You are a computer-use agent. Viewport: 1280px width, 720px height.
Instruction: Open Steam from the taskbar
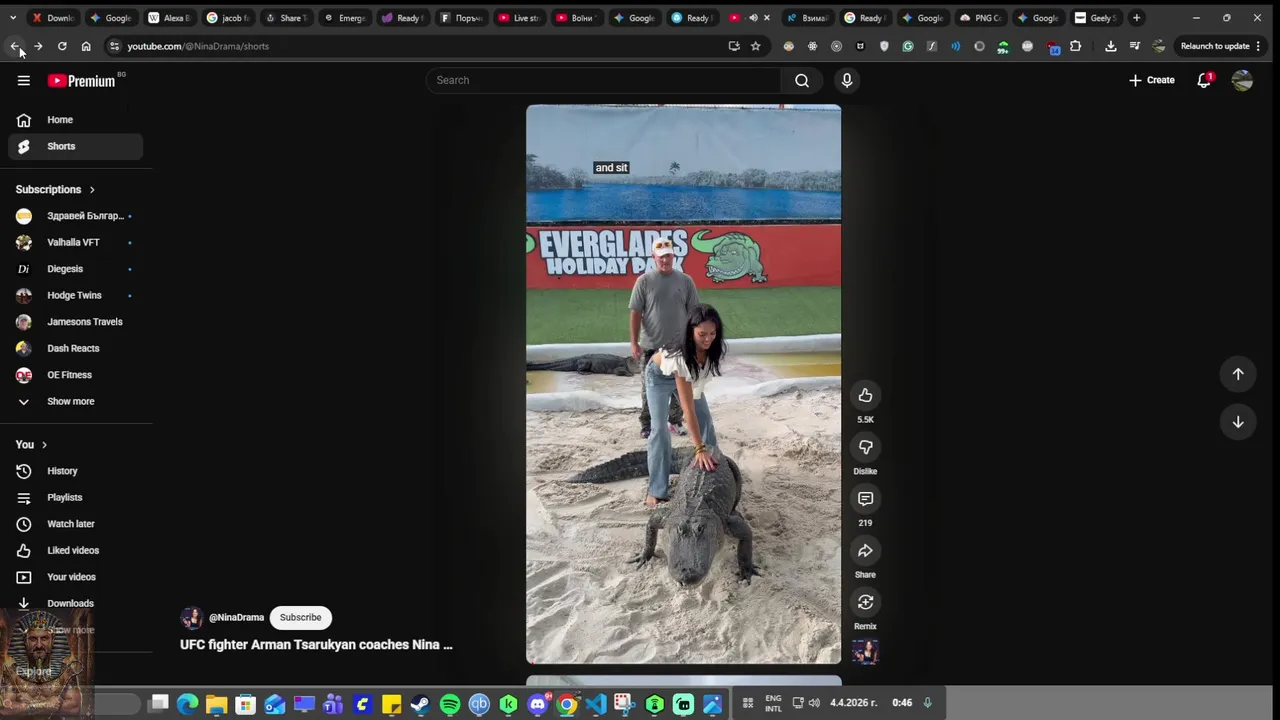420,704
